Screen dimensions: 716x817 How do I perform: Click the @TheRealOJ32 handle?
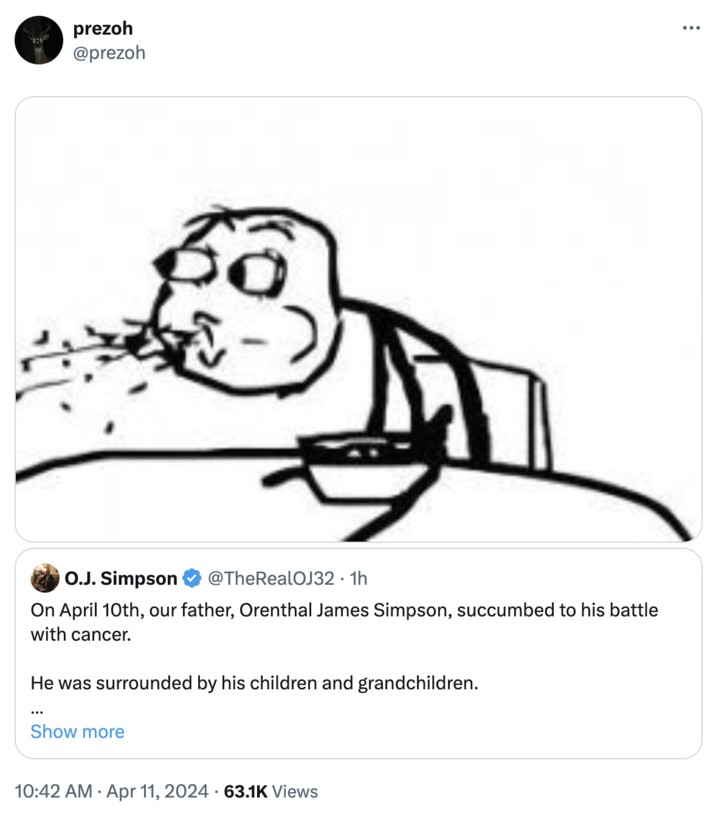pyautogui.click(x=269, y=578)
